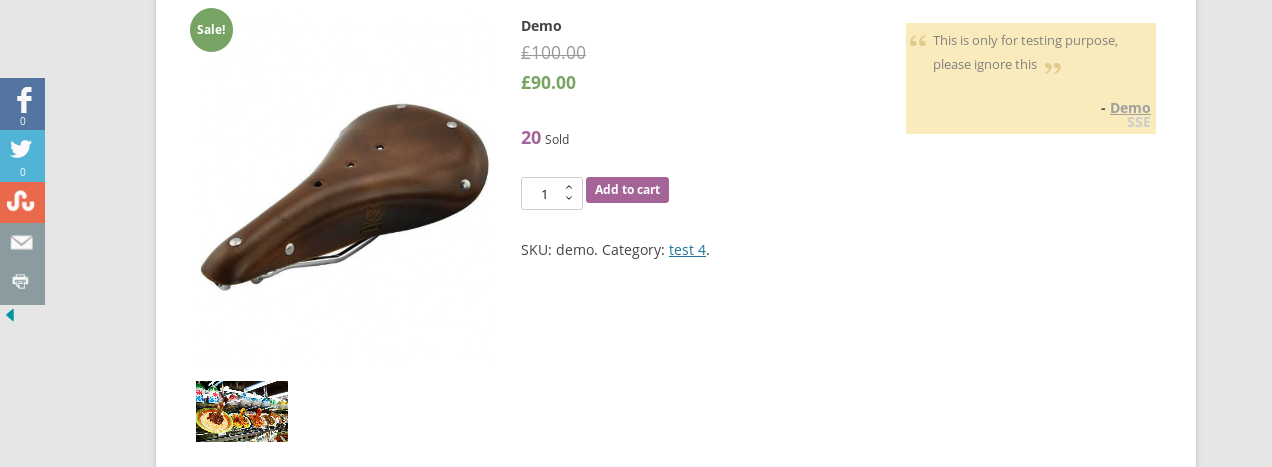Click the quantity input field
The image size is (1272, 467).
(x=544, y=194)
